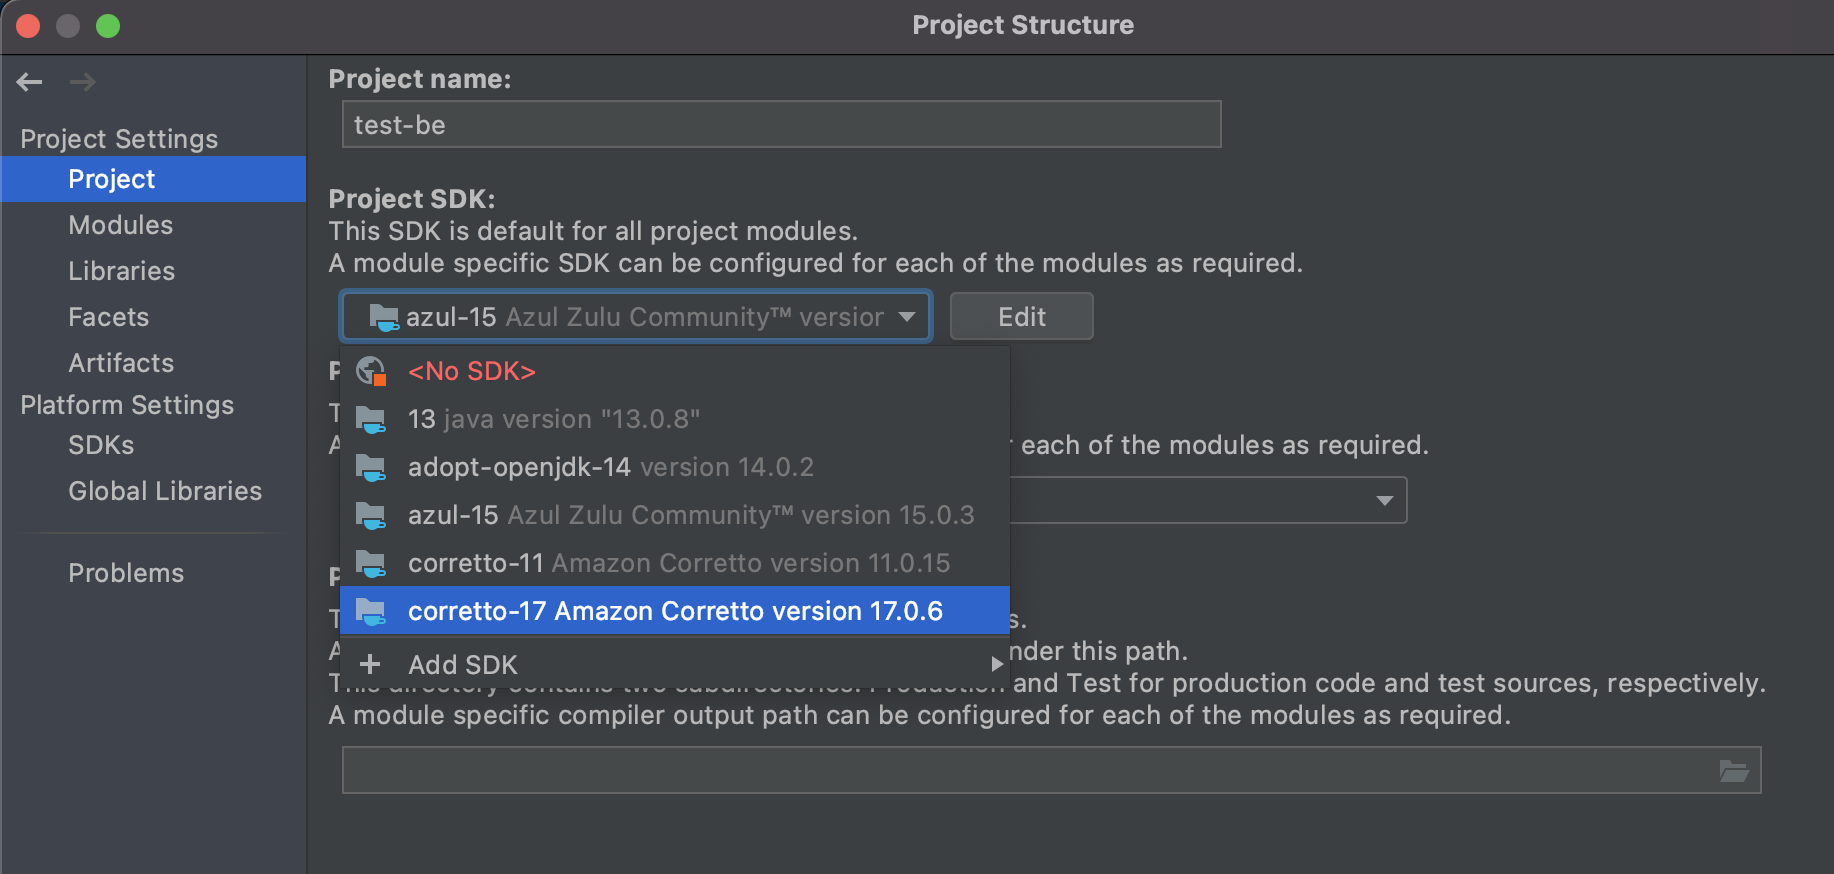This screenshot has width=1834, height=874.
Task: Click the adopt-openjdk-14 SDK folder icon
Action: (x=371, y=467)
